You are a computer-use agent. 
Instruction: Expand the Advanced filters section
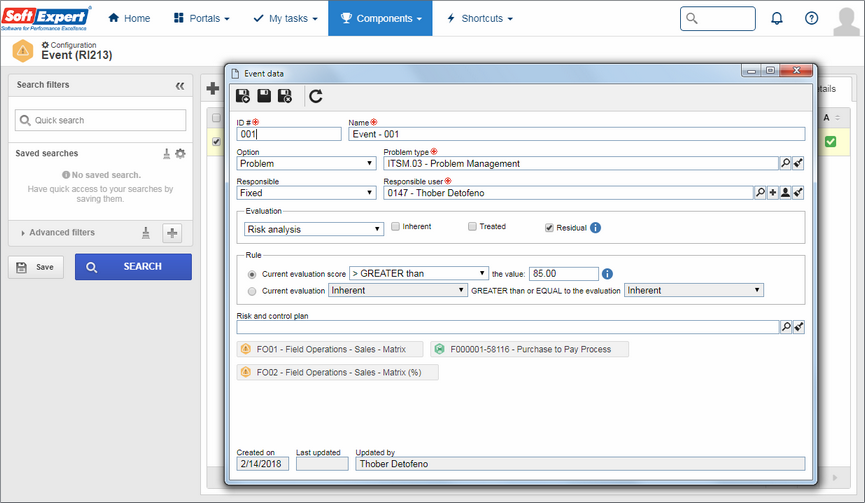tap(57, 233)
